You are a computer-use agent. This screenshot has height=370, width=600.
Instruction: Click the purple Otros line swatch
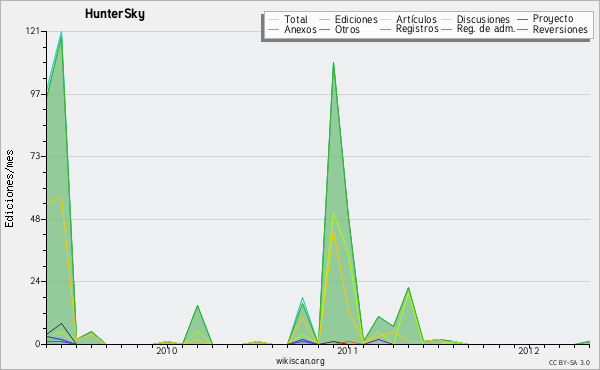(x=324, y=29)
